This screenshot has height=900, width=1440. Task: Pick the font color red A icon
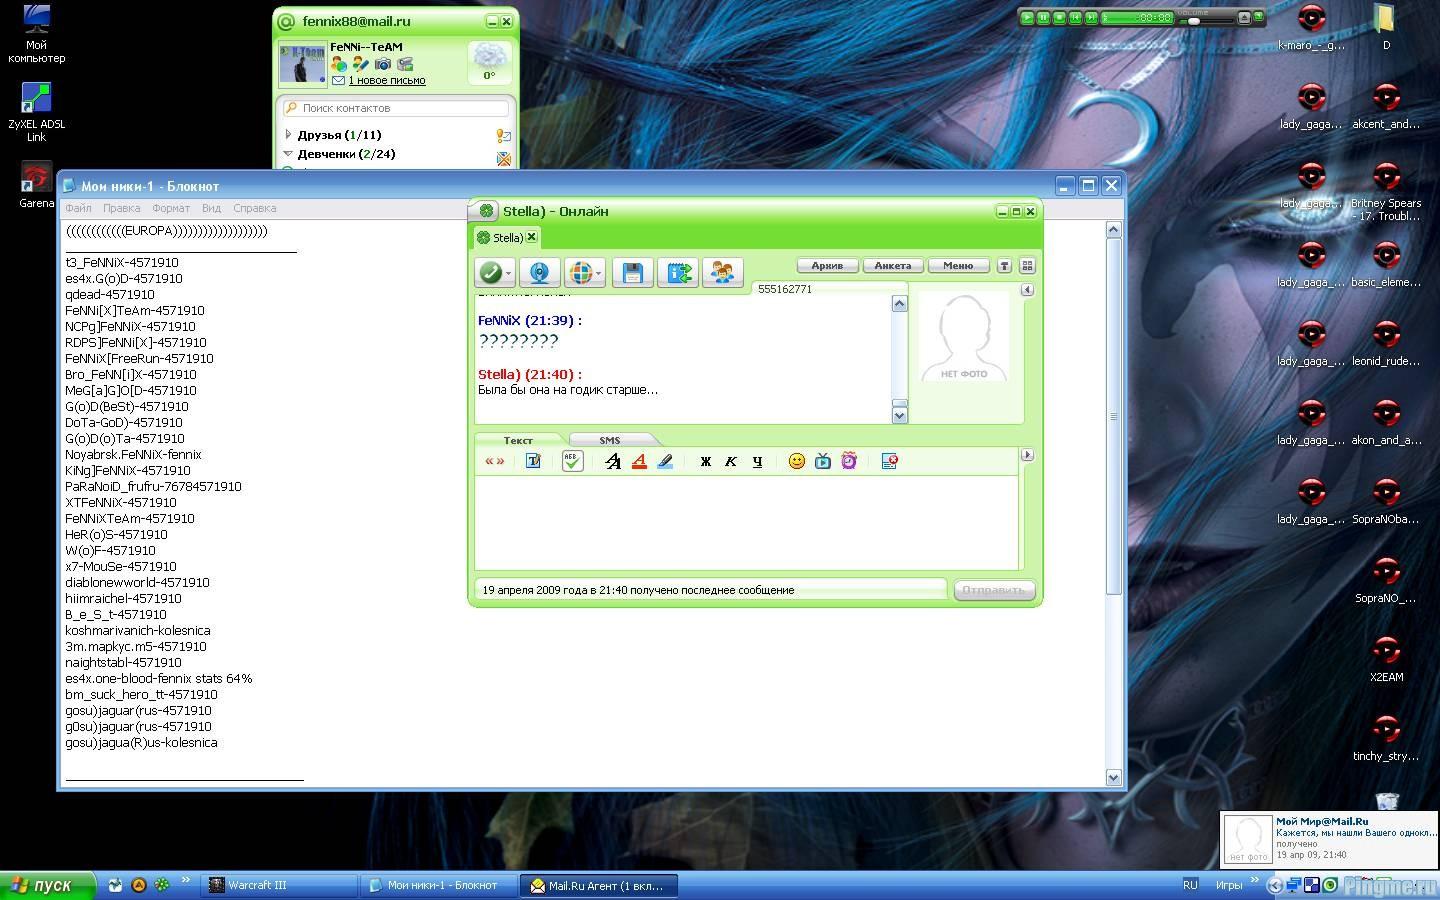pyautogui.click(x=639, y=461)
